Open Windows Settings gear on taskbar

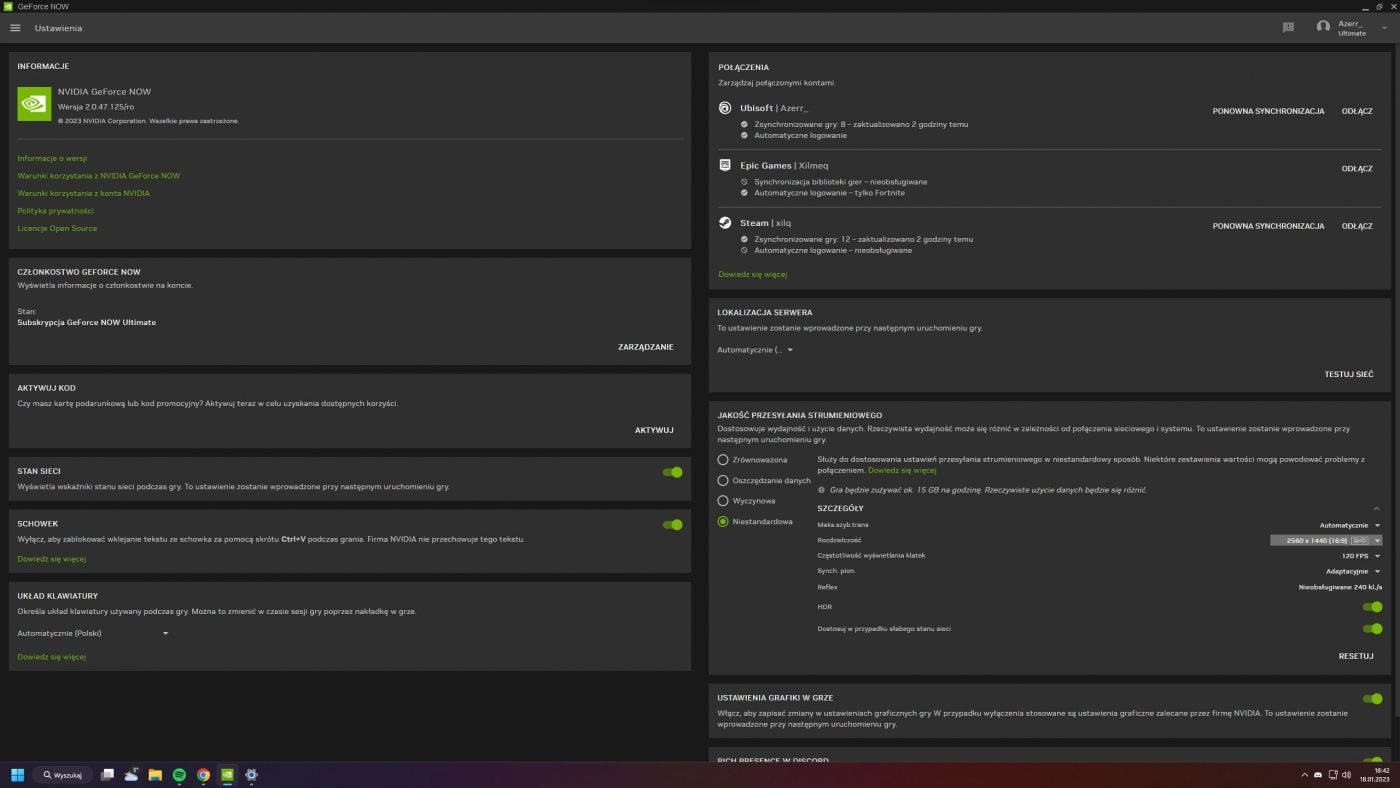click(251, 775)
